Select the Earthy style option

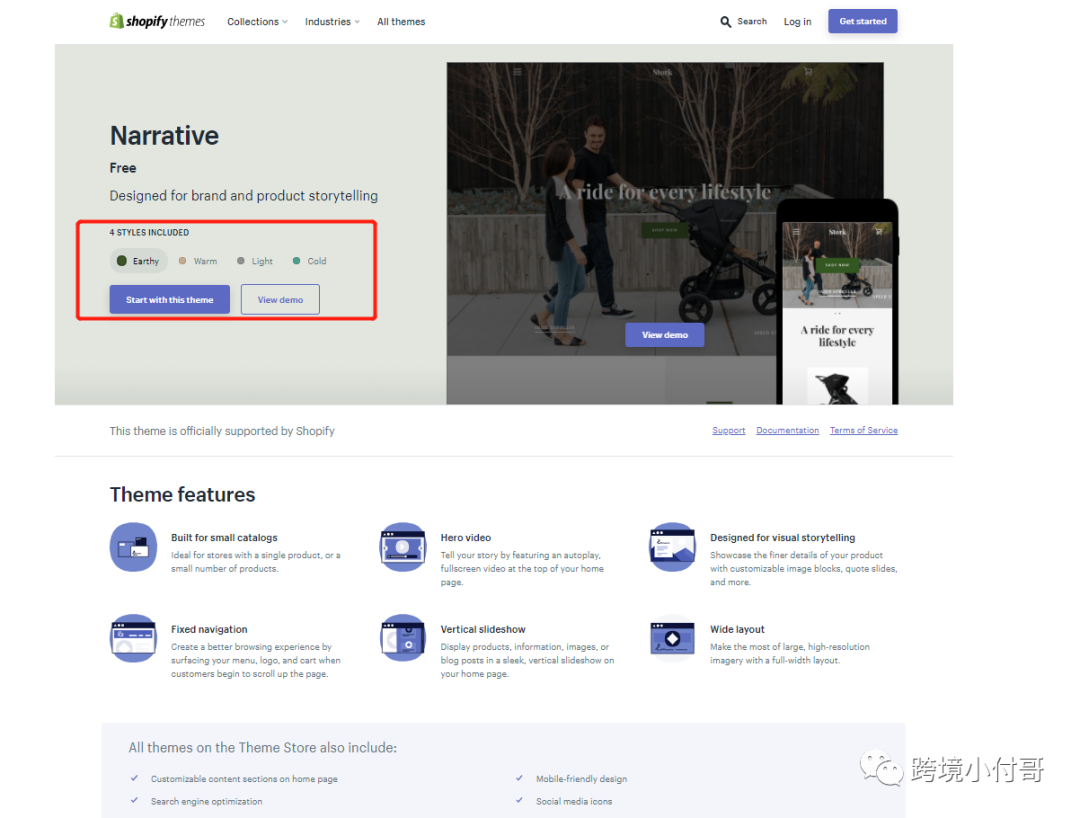click(x=138, y=261)
